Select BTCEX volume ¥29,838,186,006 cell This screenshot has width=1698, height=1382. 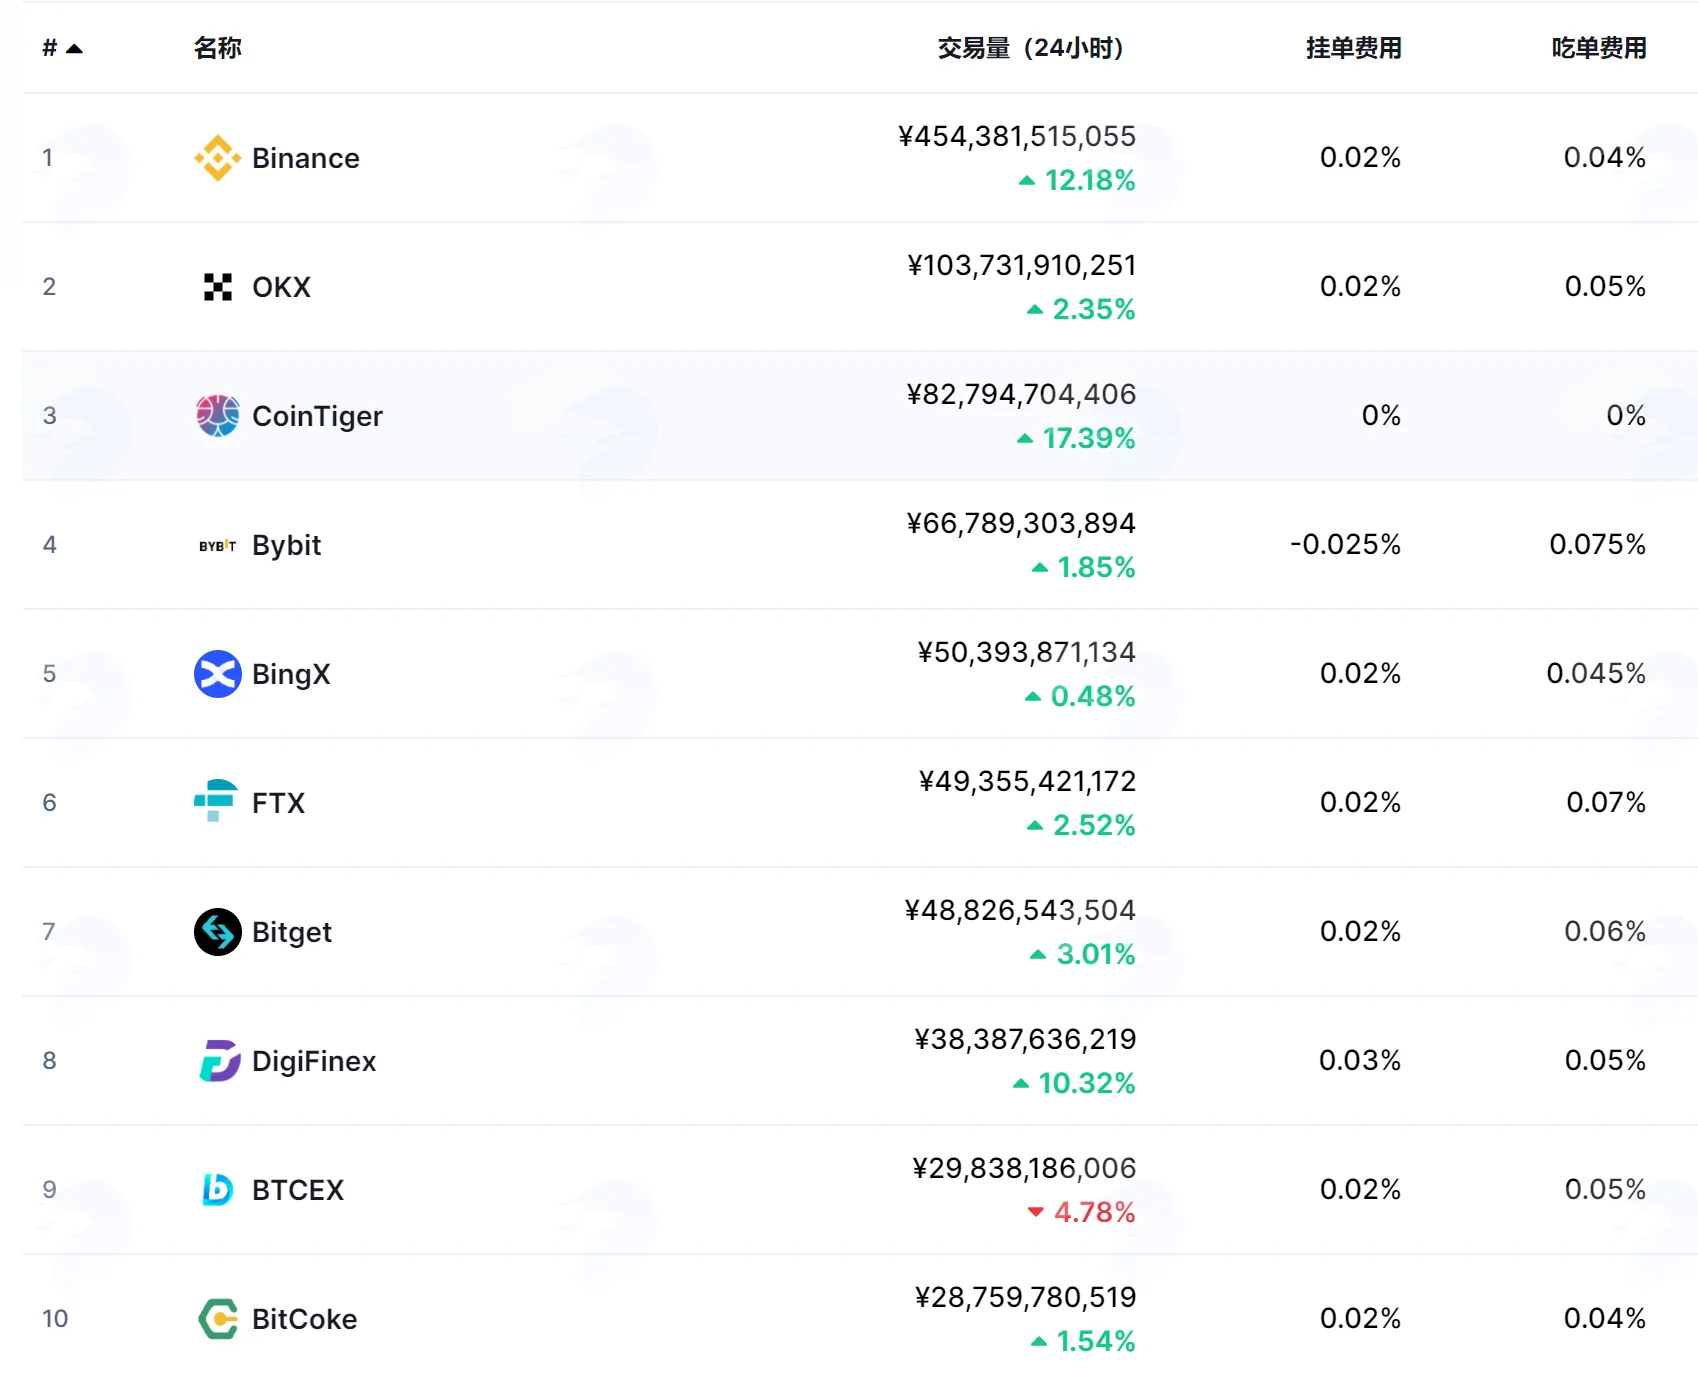pyautogui.click(x=1024, y=1168)
